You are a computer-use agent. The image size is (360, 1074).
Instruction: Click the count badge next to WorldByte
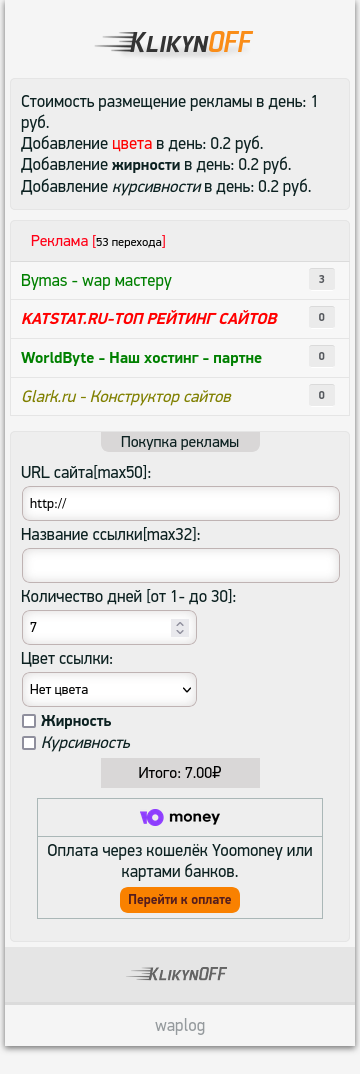click(322, 357)
